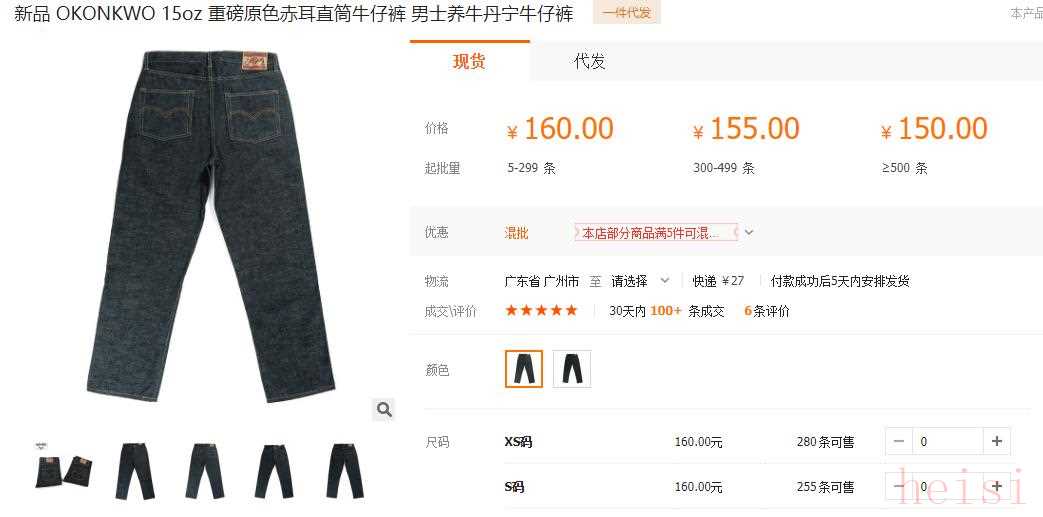Viewport: 1043px width, 517px height.
Task: View the fourth jeans thumbnail
Action: (274, 470)
